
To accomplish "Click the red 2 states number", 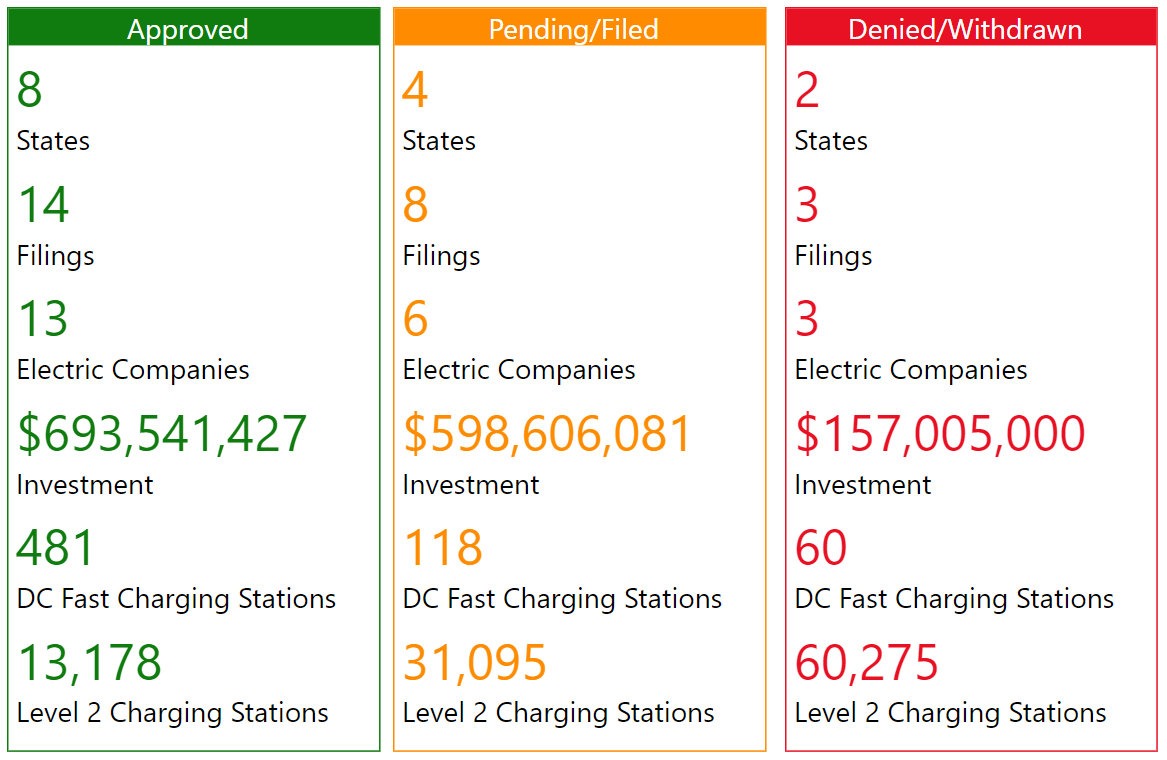I will pos(807,91).
